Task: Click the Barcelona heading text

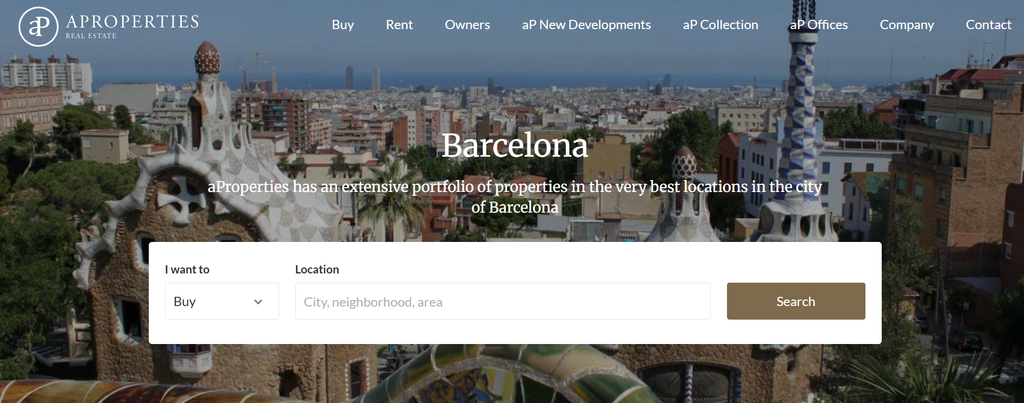Action: tap(515, 146)
